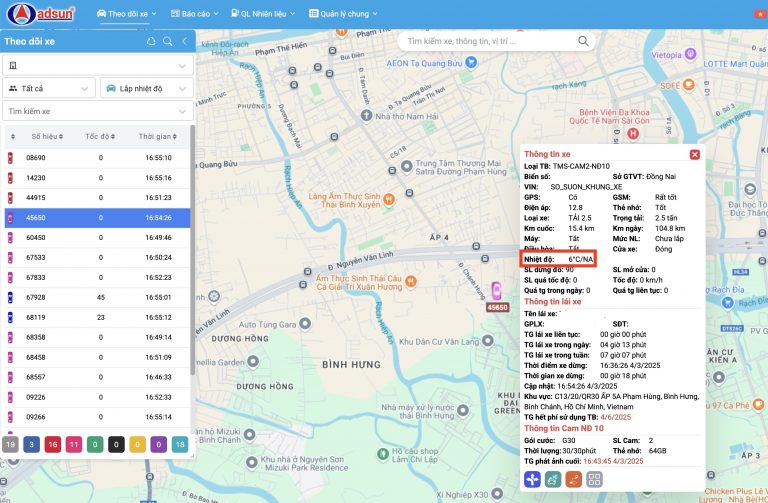Open the Lắp nhiệt độ filter dropdown

tap(145, 88)
